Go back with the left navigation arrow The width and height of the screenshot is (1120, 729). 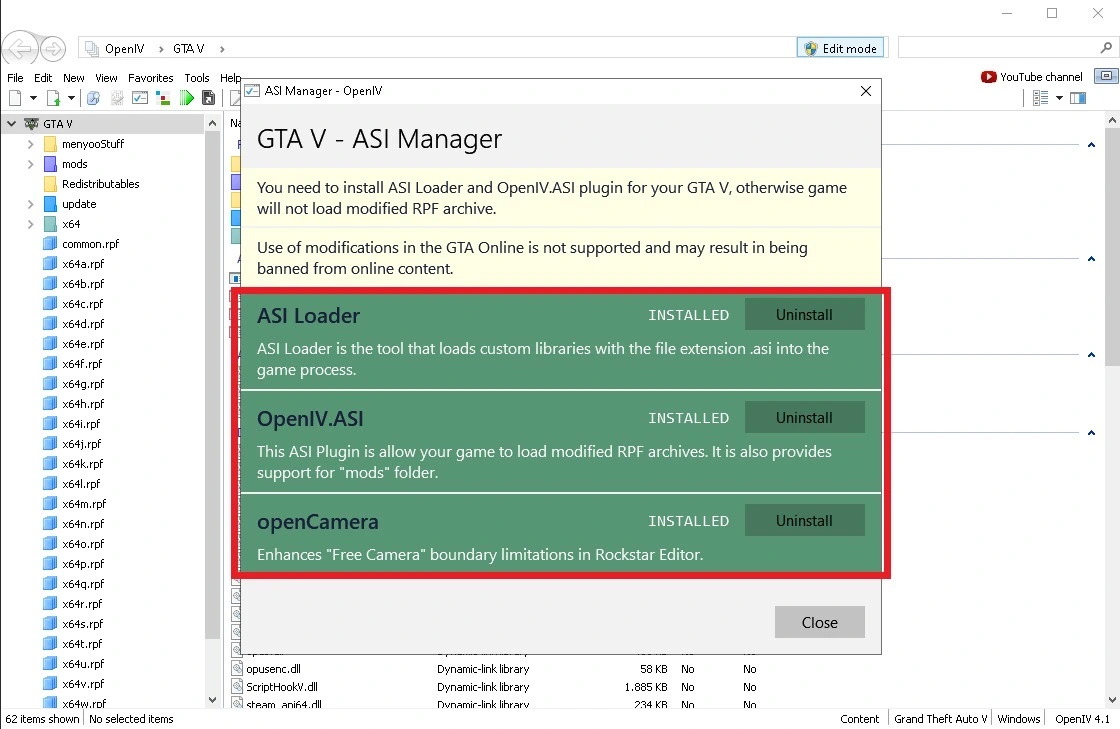tap(19, 49)
